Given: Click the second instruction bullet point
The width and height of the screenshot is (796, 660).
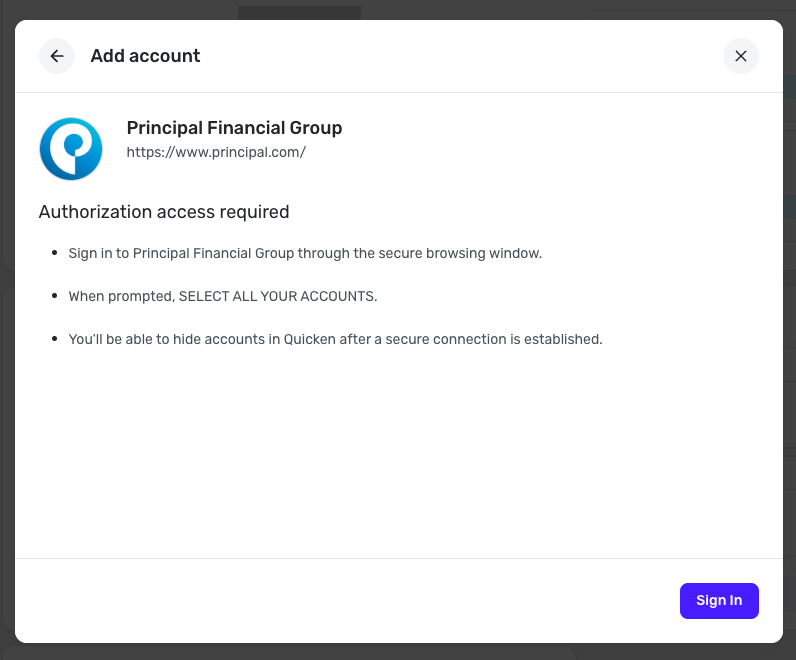Looking at the screenshot, I should coord(54,296).
